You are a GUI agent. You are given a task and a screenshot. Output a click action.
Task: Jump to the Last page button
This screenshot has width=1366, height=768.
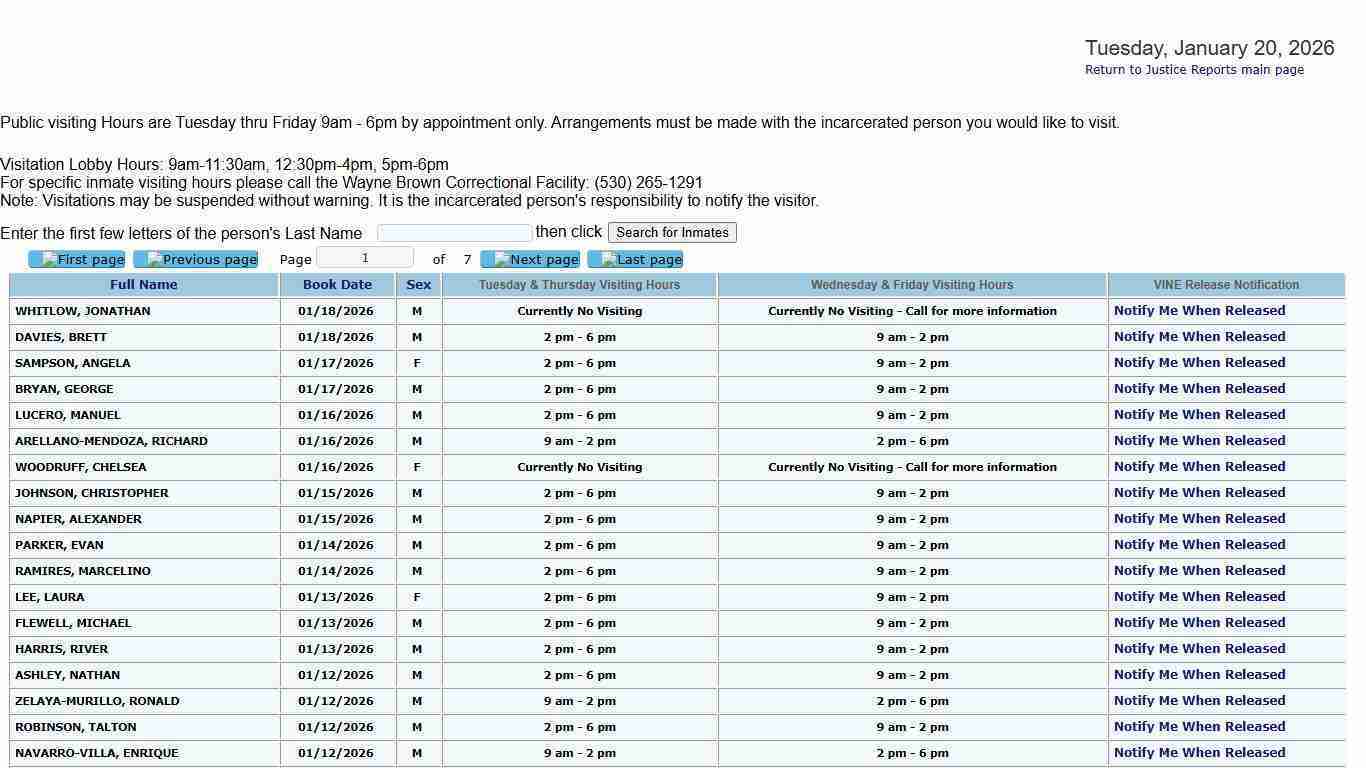(635, 260)
